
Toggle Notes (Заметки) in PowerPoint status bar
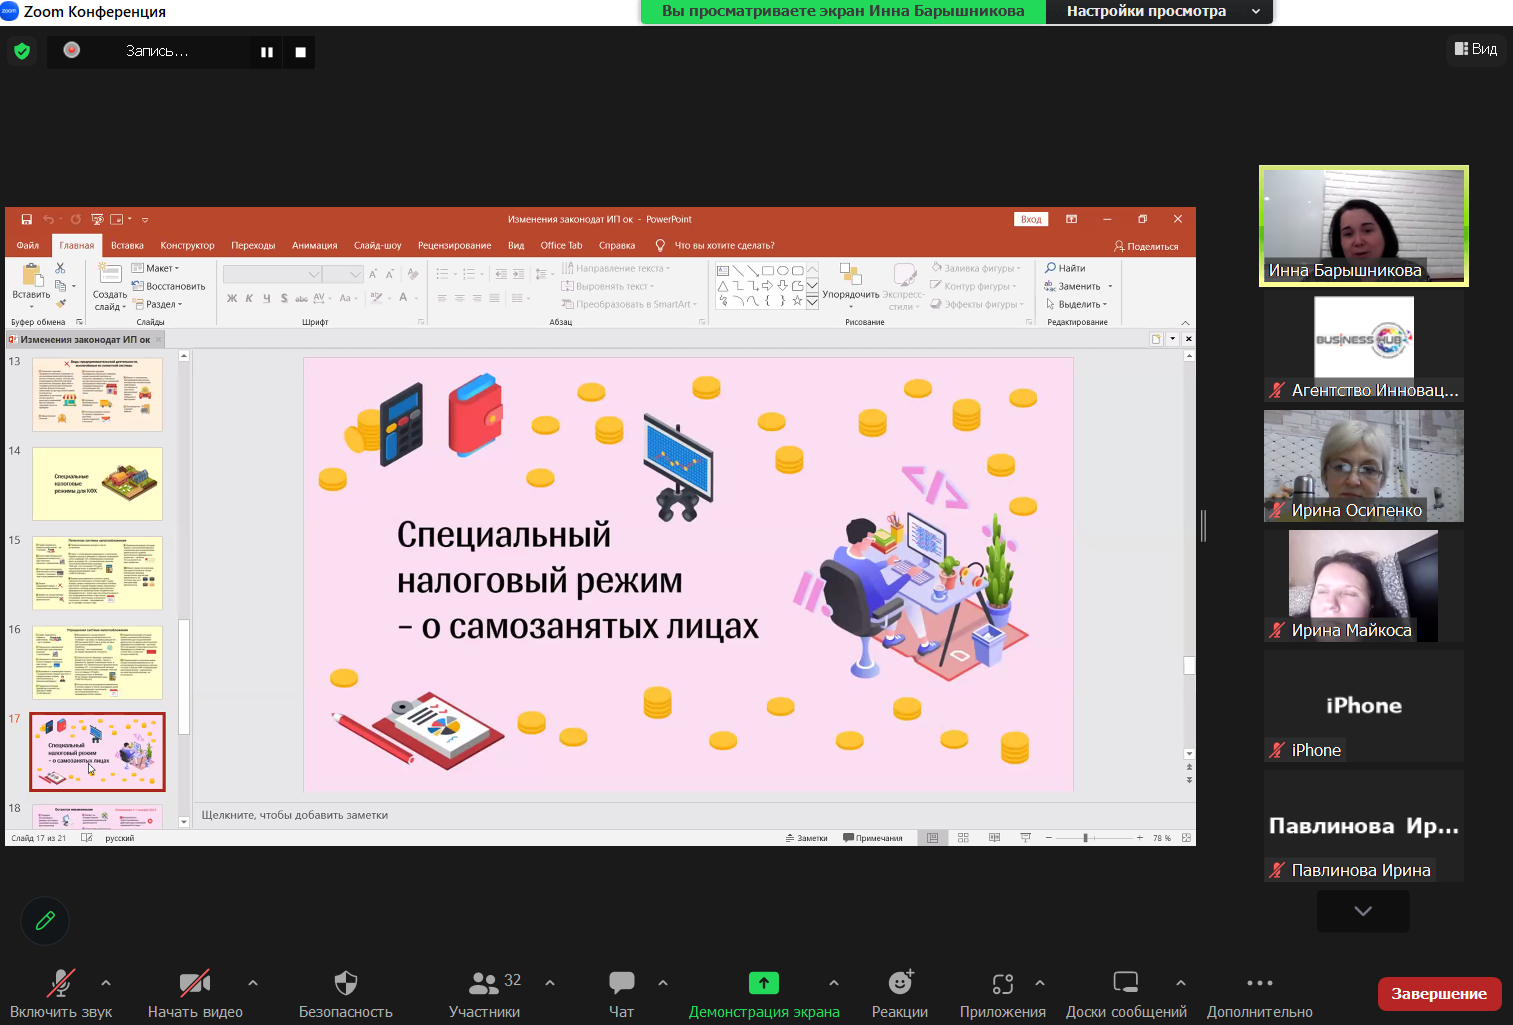pyautogui.click(x=807, y=838)
